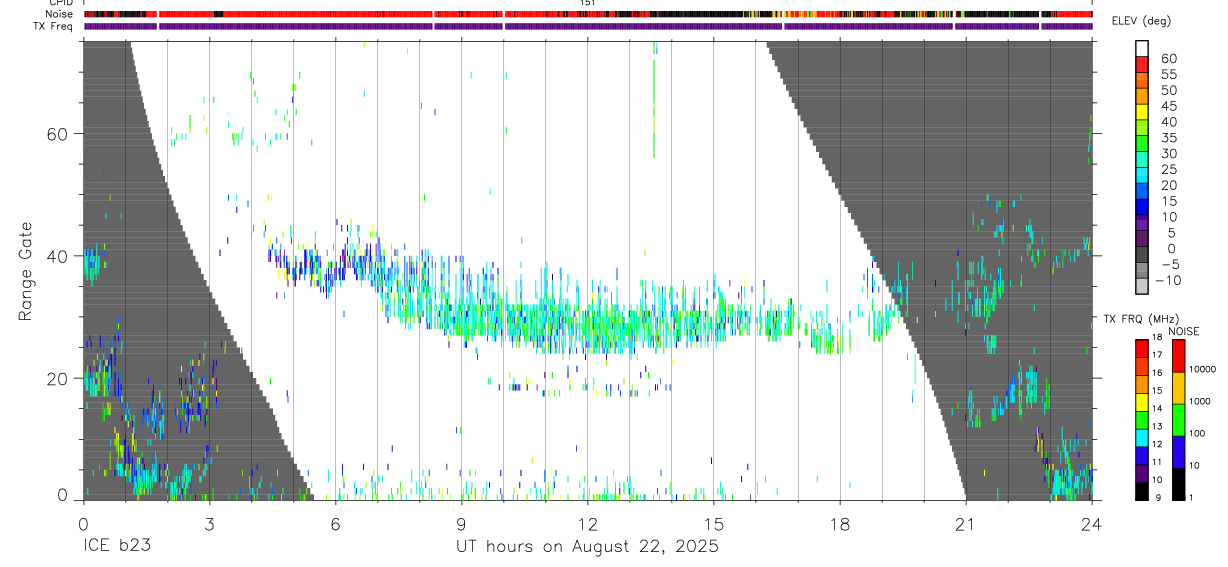
Task: Click the "100" value on NOISE scale
Action: 1195,433
